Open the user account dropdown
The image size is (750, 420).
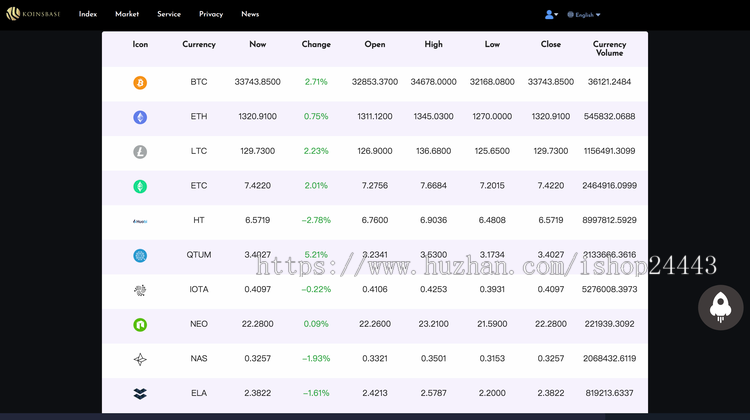click(551, 15)
